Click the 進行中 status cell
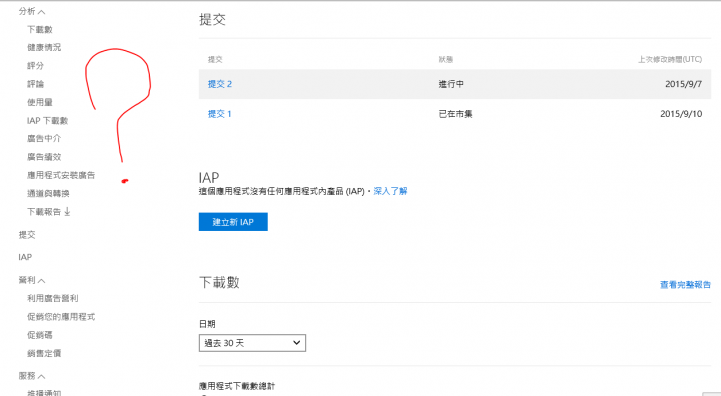721x396 pixels. tap(451, 84)
